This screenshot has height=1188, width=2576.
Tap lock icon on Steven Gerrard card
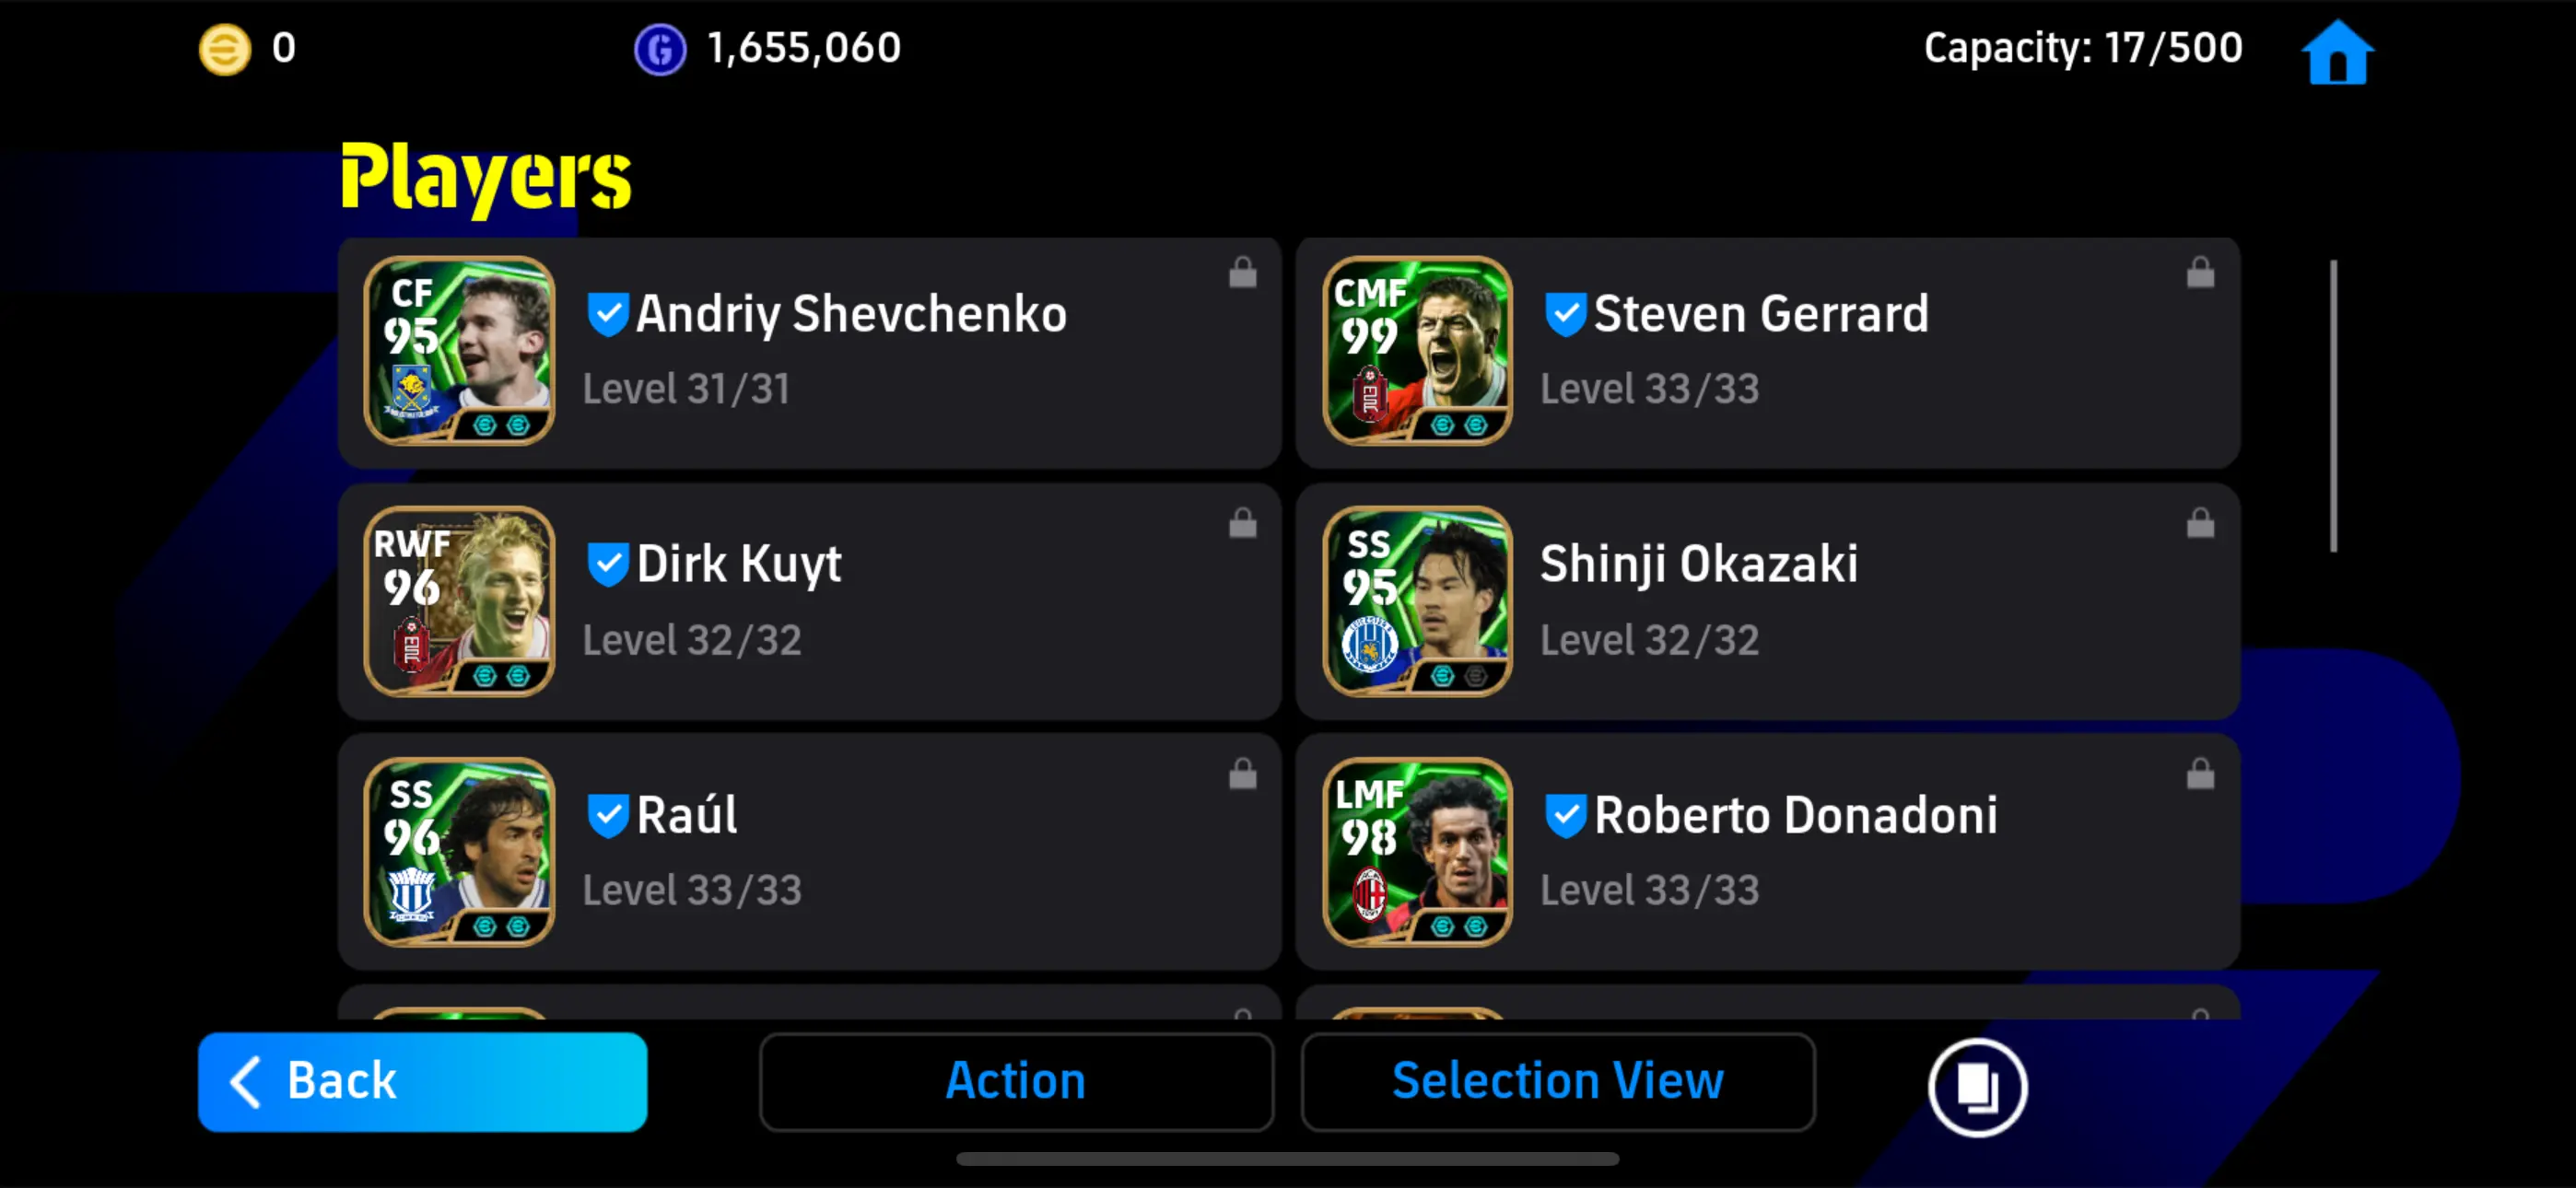(2200, 272)
